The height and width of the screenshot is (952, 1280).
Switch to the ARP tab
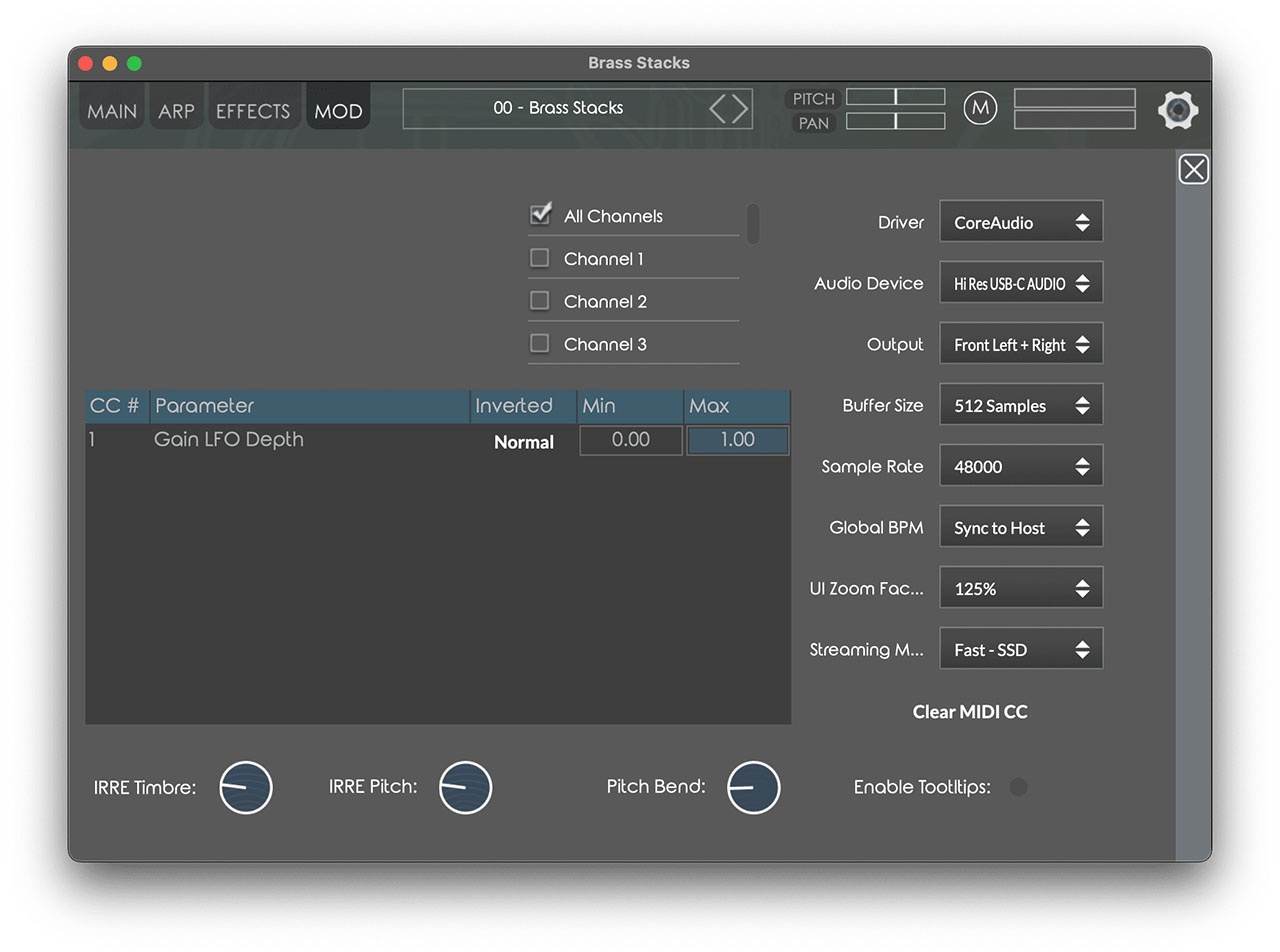point(176,111)
